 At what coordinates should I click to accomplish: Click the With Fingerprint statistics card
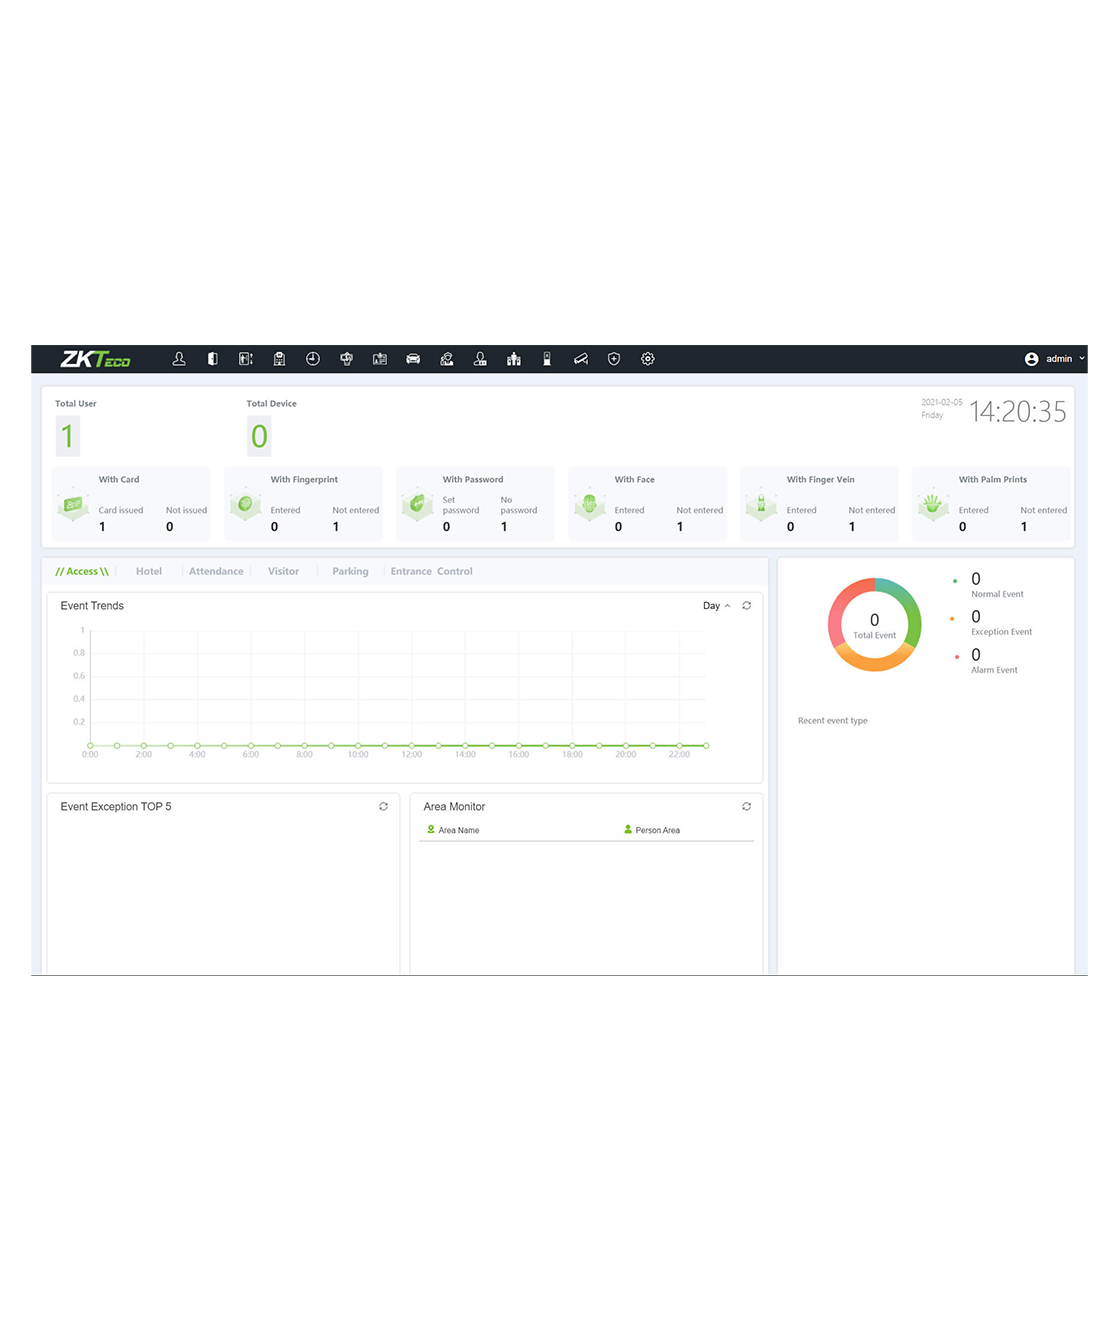[x=304, y=504]
